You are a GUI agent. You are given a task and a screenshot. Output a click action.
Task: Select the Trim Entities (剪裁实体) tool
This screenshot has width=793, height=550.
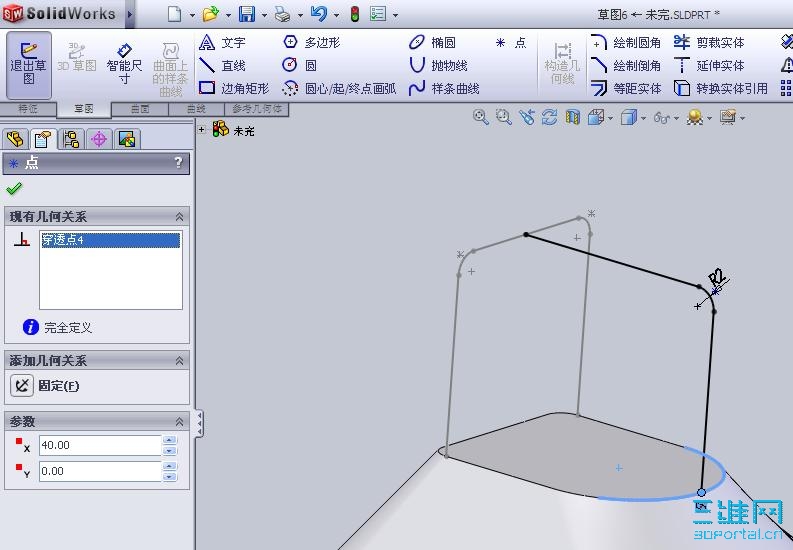709,42
